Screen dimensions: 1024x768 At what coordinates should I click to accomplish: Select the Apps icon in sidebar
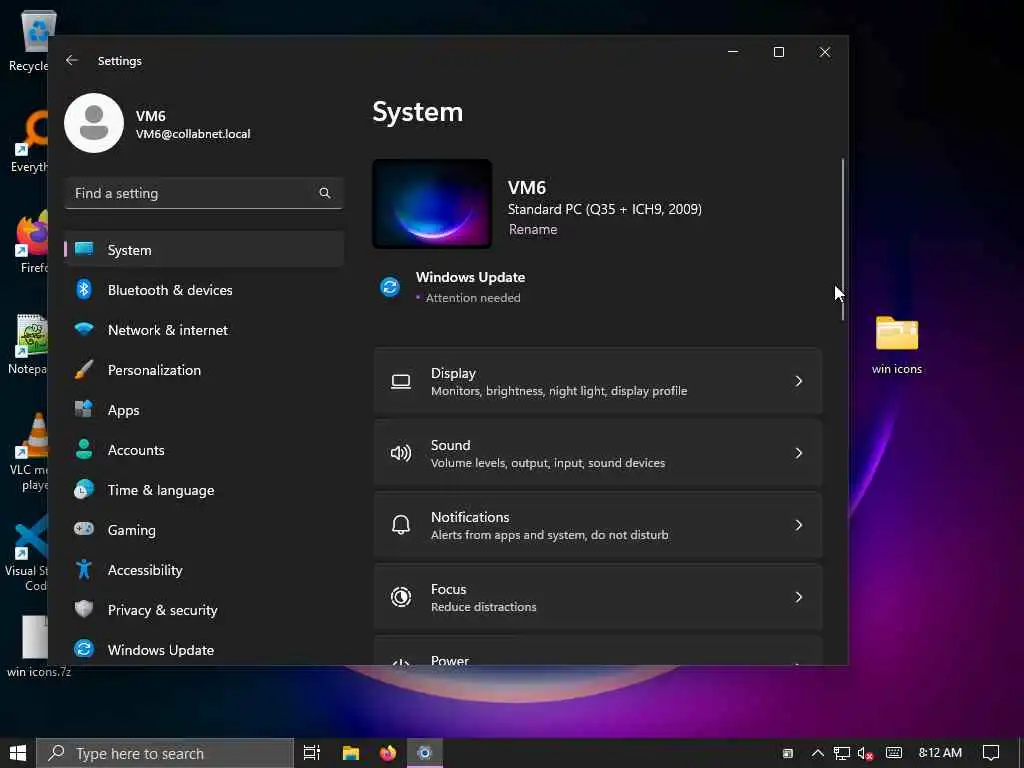click(x=84, y=409)
